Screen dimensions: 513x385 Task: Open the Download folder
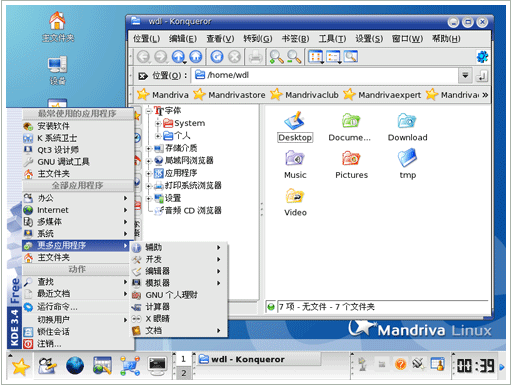(407, 127)
